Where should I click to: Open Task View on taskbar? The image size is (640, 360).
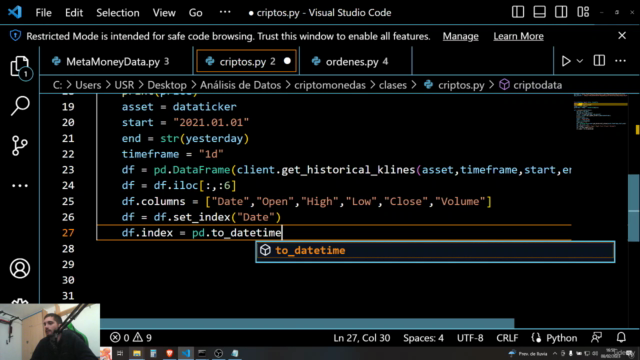coord(120,353)
